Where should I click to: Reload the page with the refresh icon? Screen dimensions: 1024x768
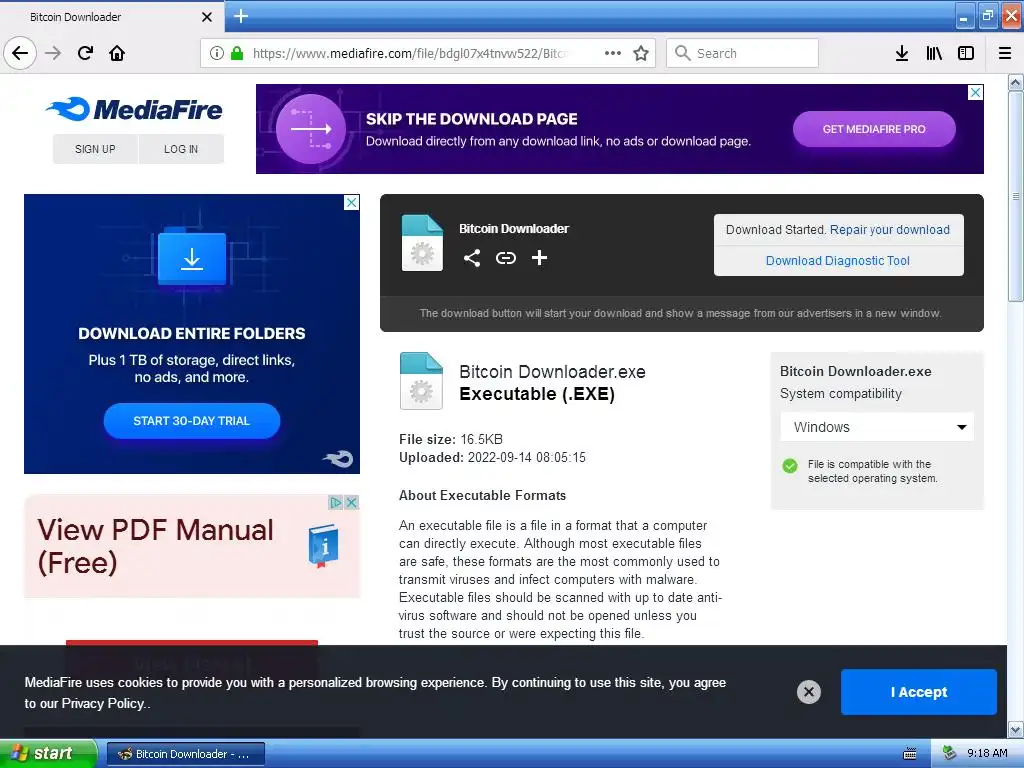[85, 53]
